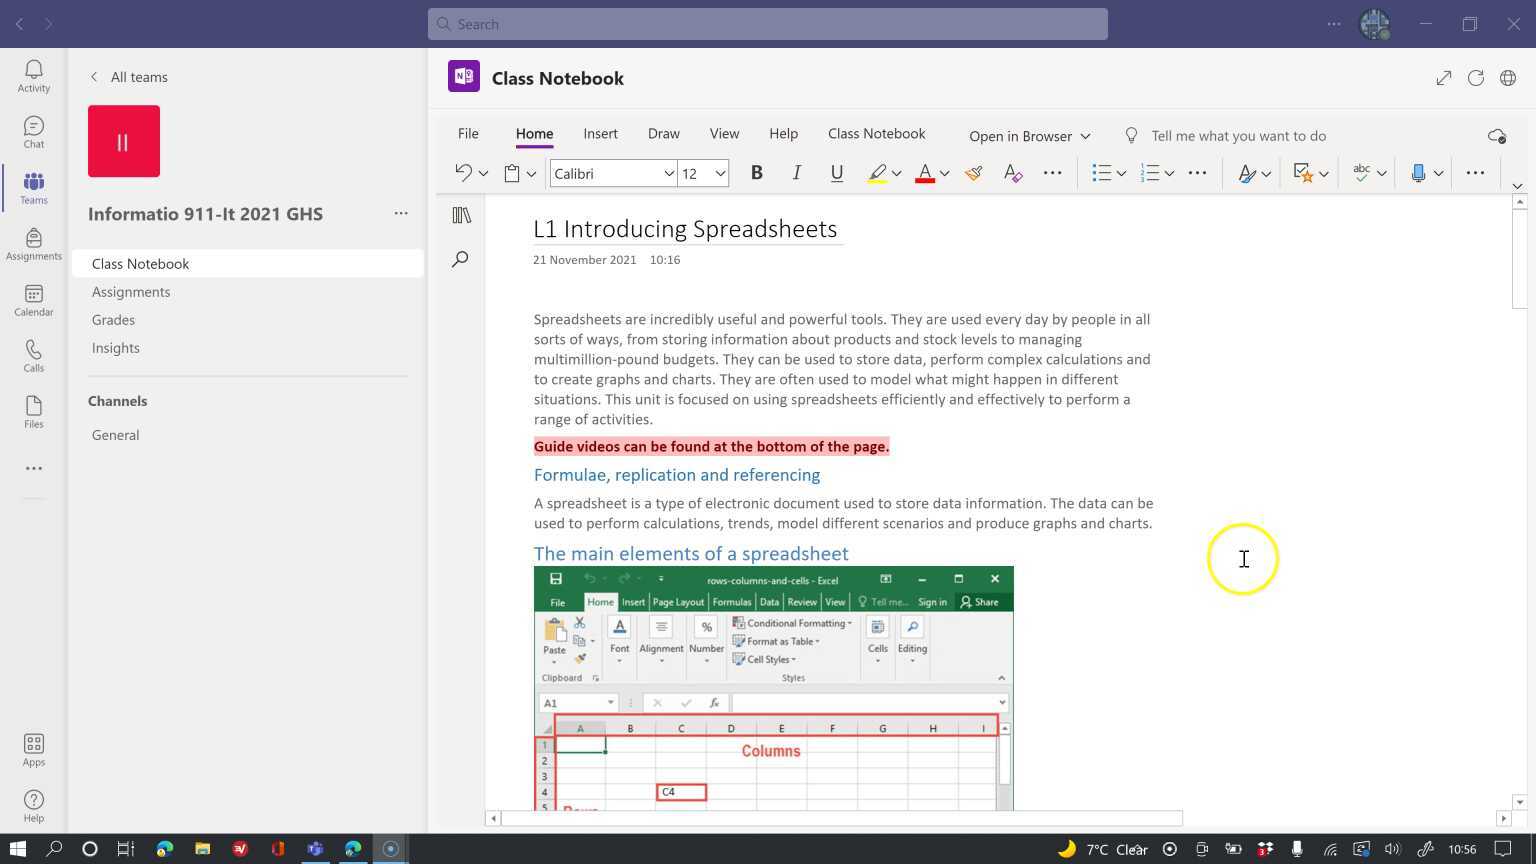Apply a bulleted list
The height and width of the screenshot is (864, 1536).
pyautogui.click(x=1102, y=173)
